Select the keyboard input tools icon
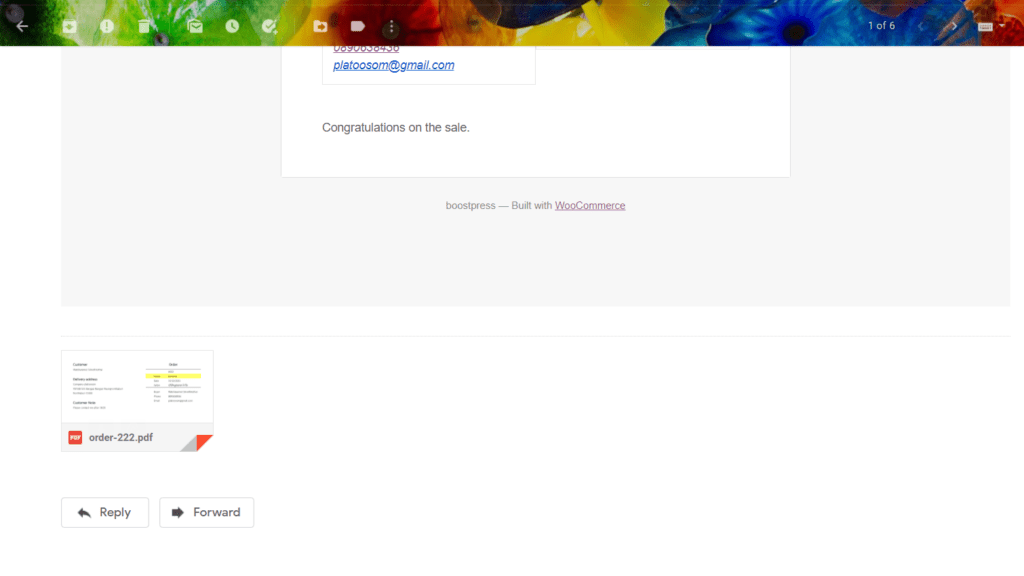1024x576 pixels. [985, 26]
